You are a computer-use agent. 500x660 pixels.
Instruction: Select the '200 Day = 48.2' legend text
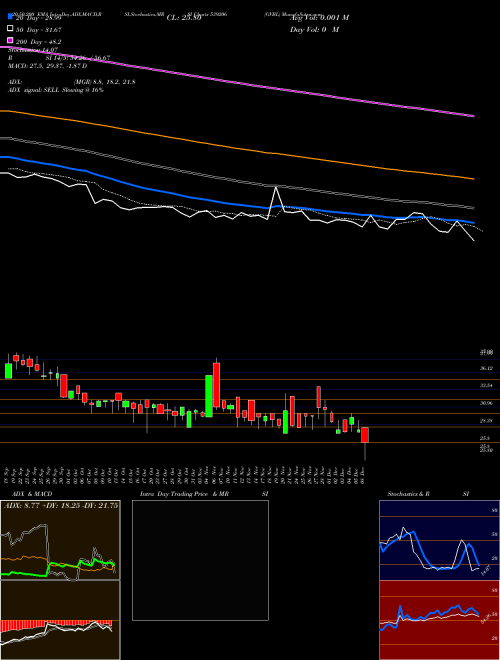39,42
